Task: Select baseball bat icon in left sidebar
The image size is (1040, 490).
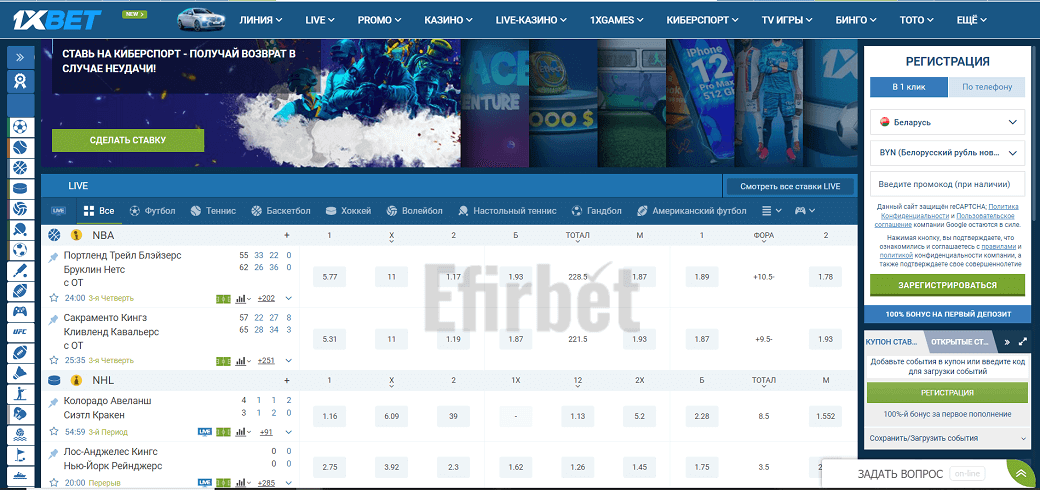Action: tap(20, 270)
